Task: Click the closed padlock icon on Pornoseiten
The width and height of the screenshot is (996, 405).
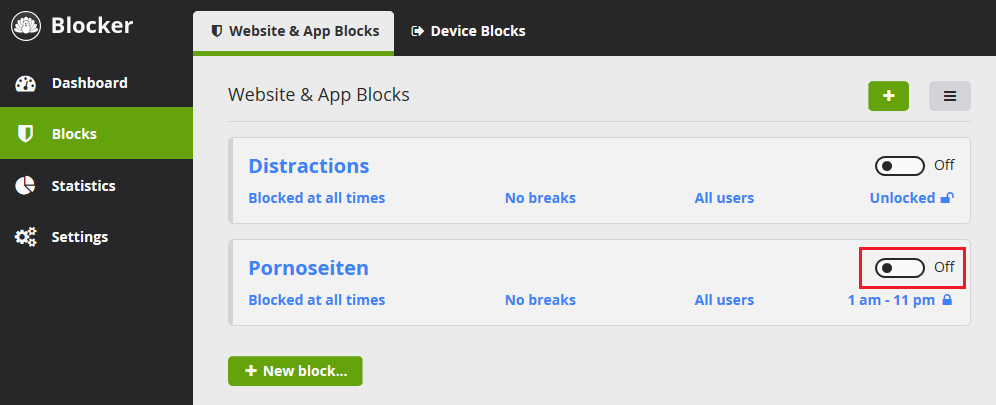Action: 946,300
